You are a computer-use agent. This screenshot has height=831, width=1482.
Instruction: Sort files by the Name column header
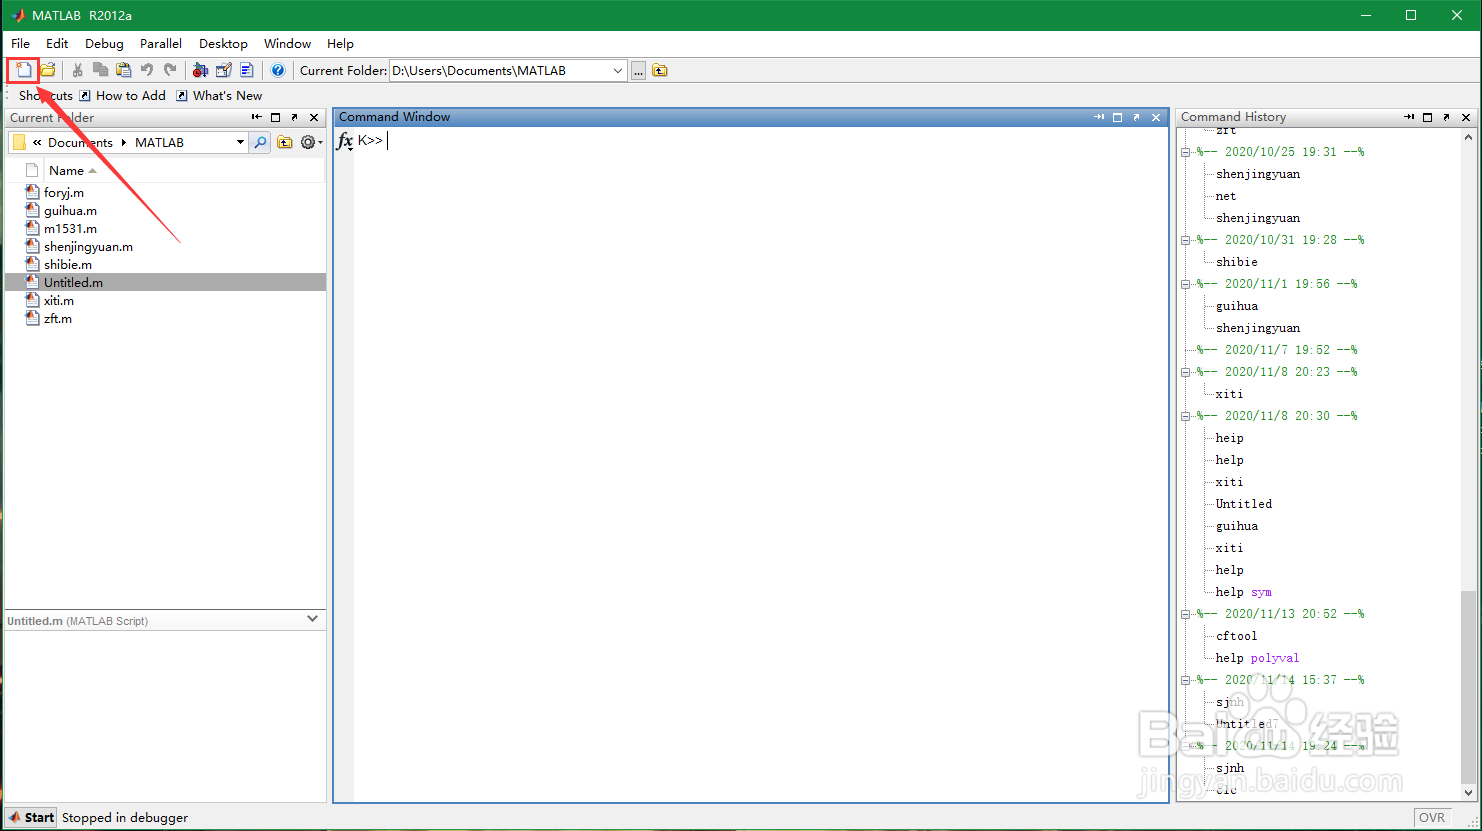(x=73, y=170)
